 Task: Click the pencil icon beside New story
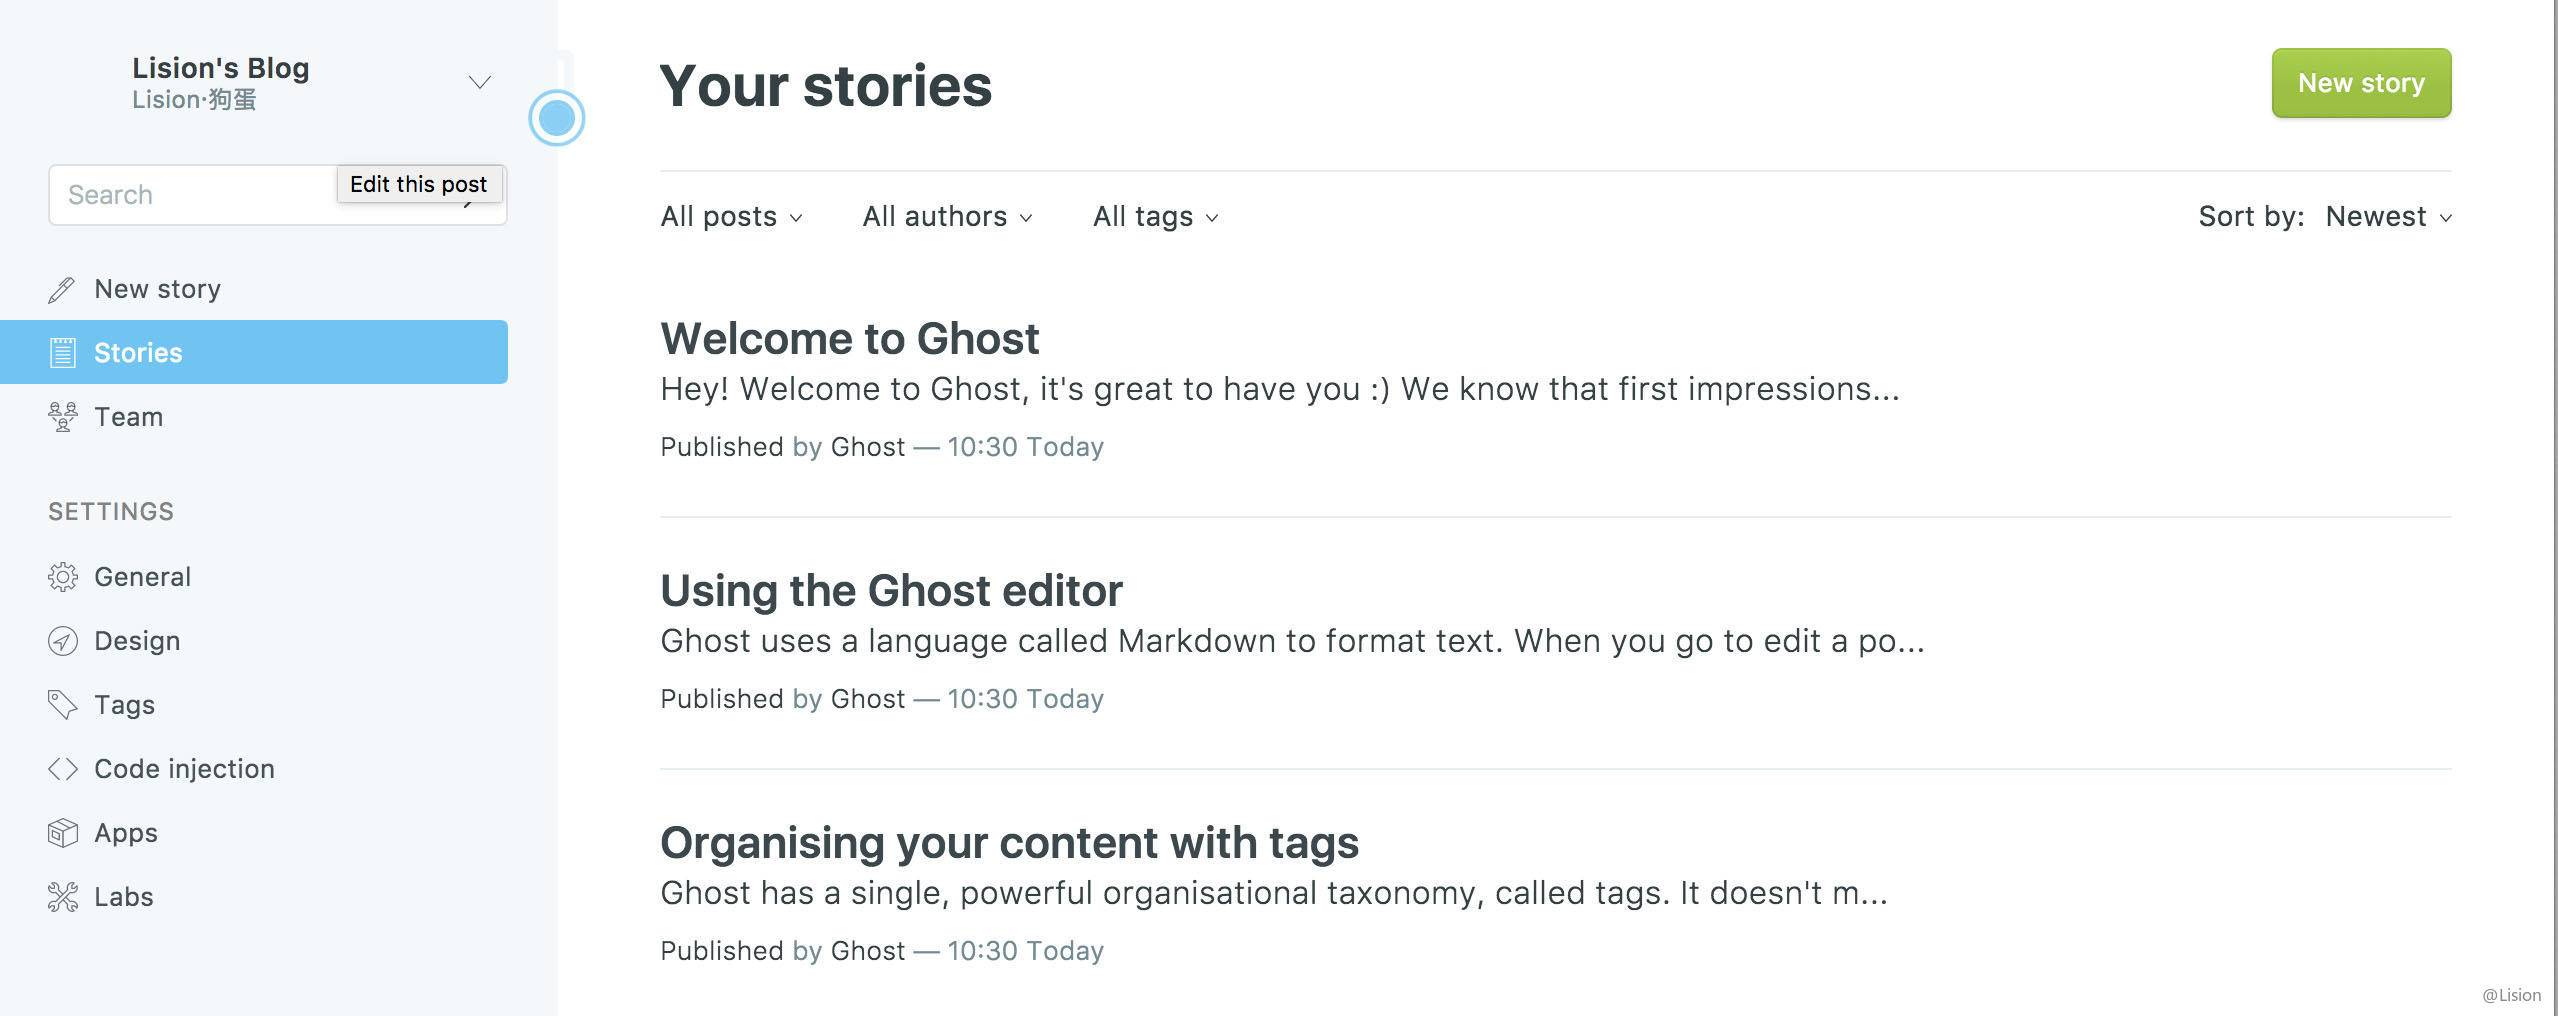pyautogui.click(x=61, y=290)
